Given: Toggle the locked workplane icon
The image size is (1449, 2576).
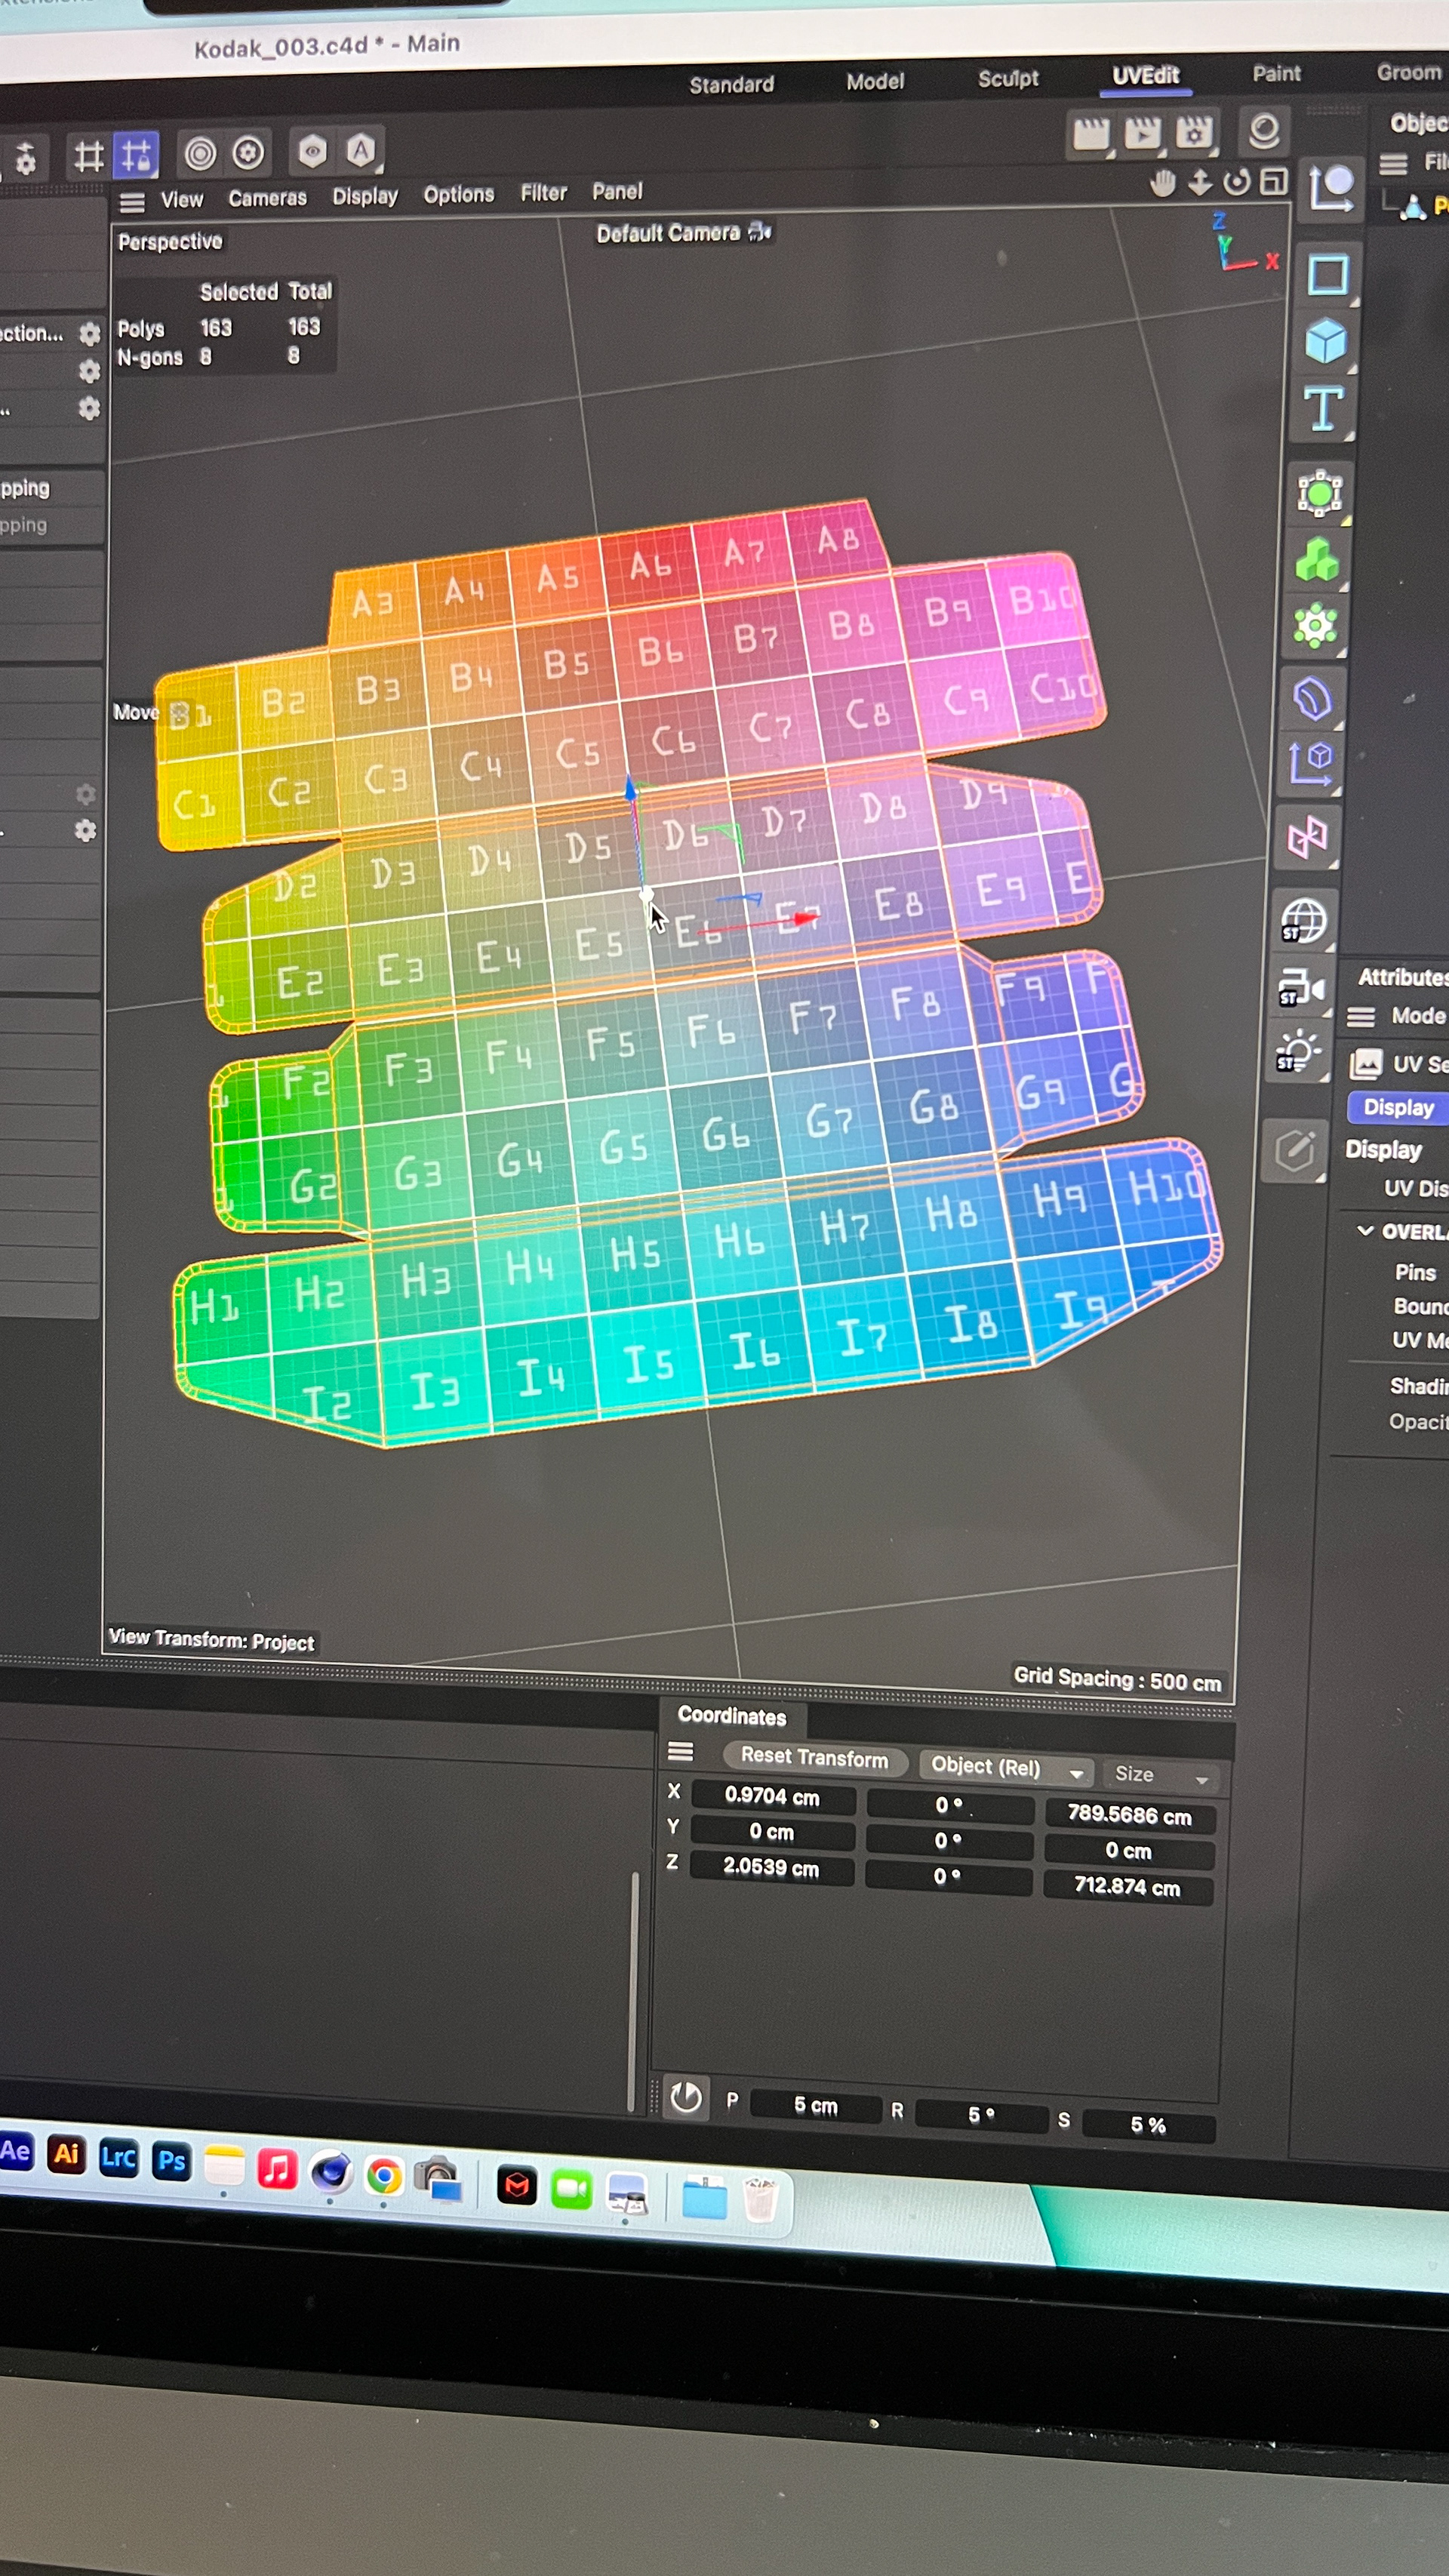Looking at the screenshot, I should [x=136, y=155].
